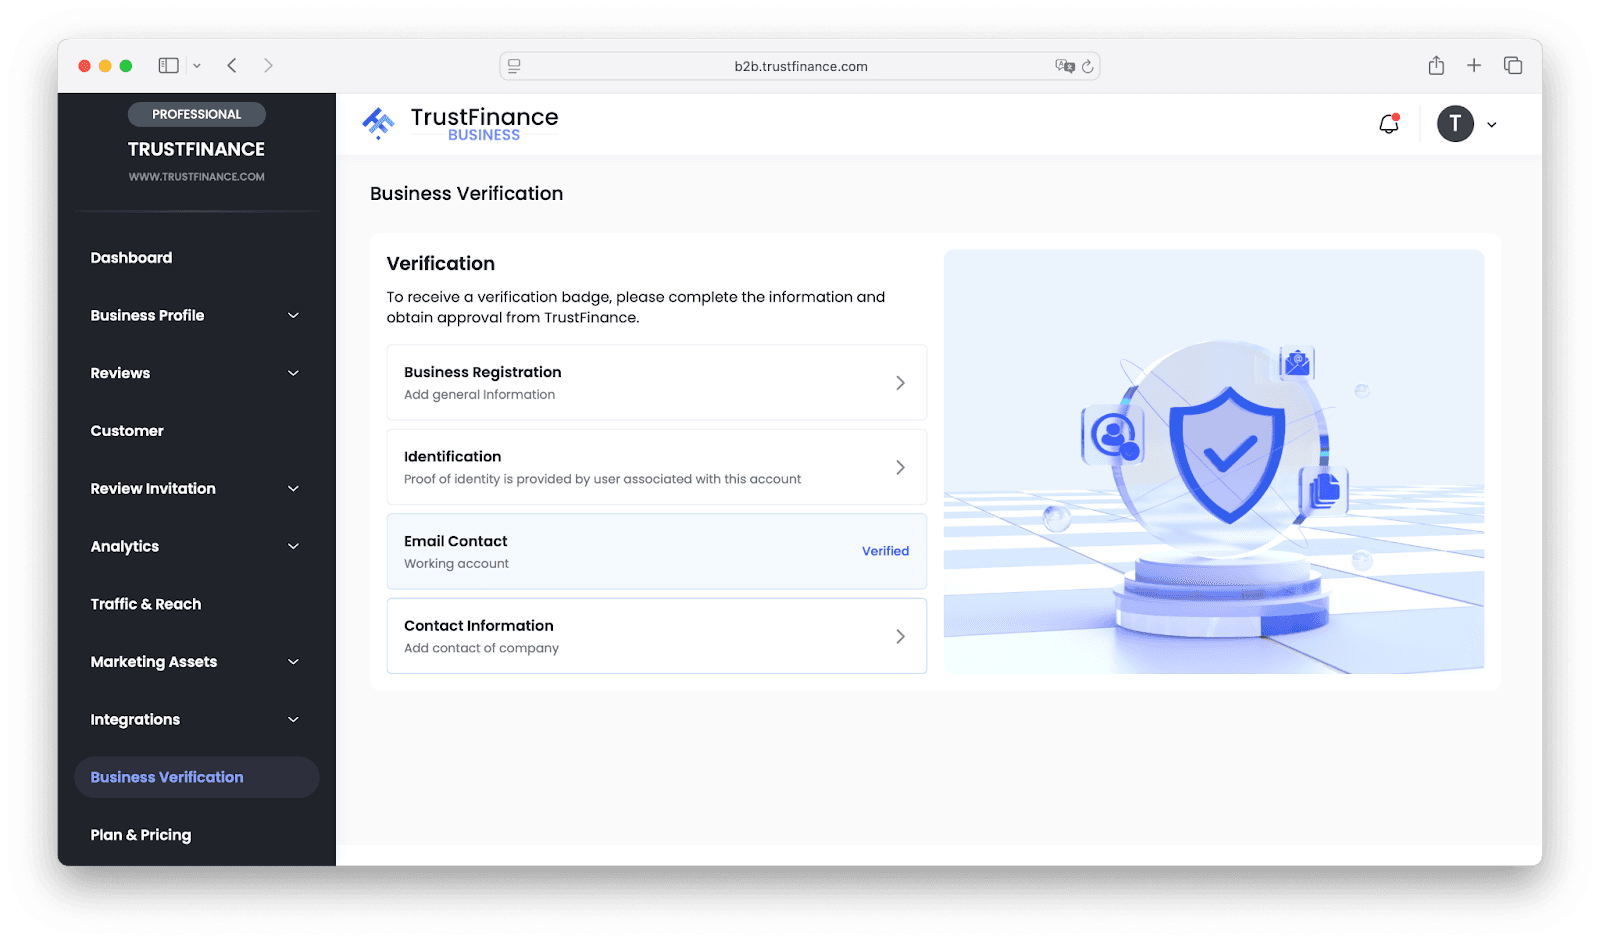1600x942 pixels.
Task: Open Review Invitation sidebar item
Action: pyautogui.click(x=153, y=489)
